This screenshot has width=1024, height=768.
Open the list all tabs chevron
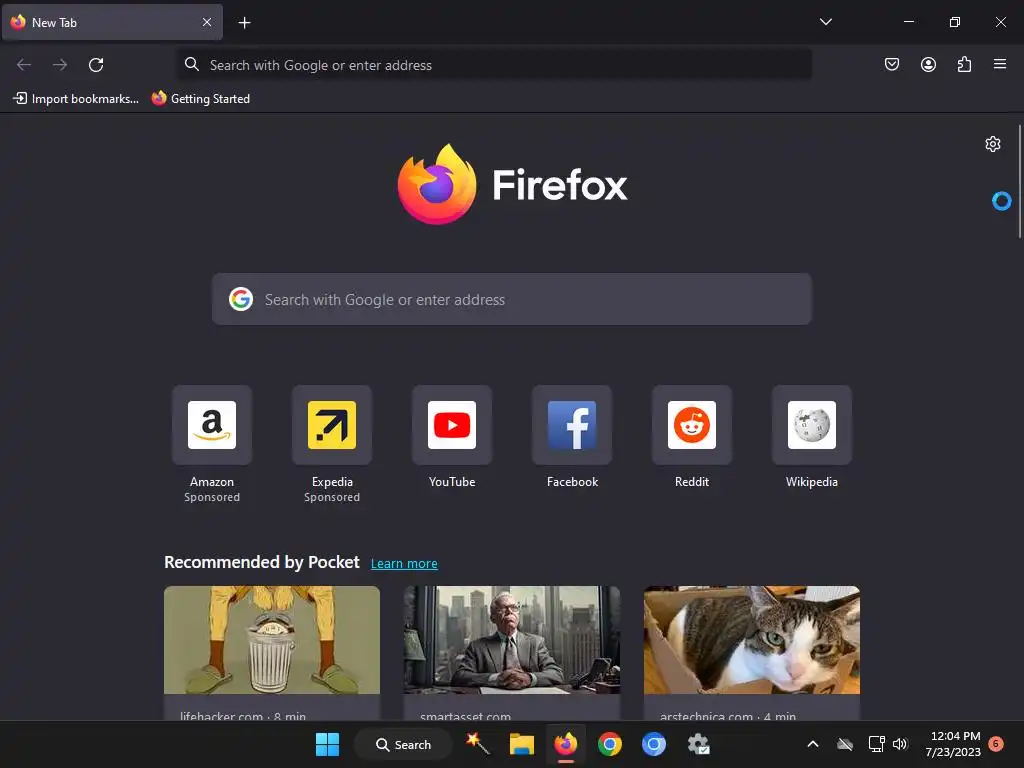[825, 22]
